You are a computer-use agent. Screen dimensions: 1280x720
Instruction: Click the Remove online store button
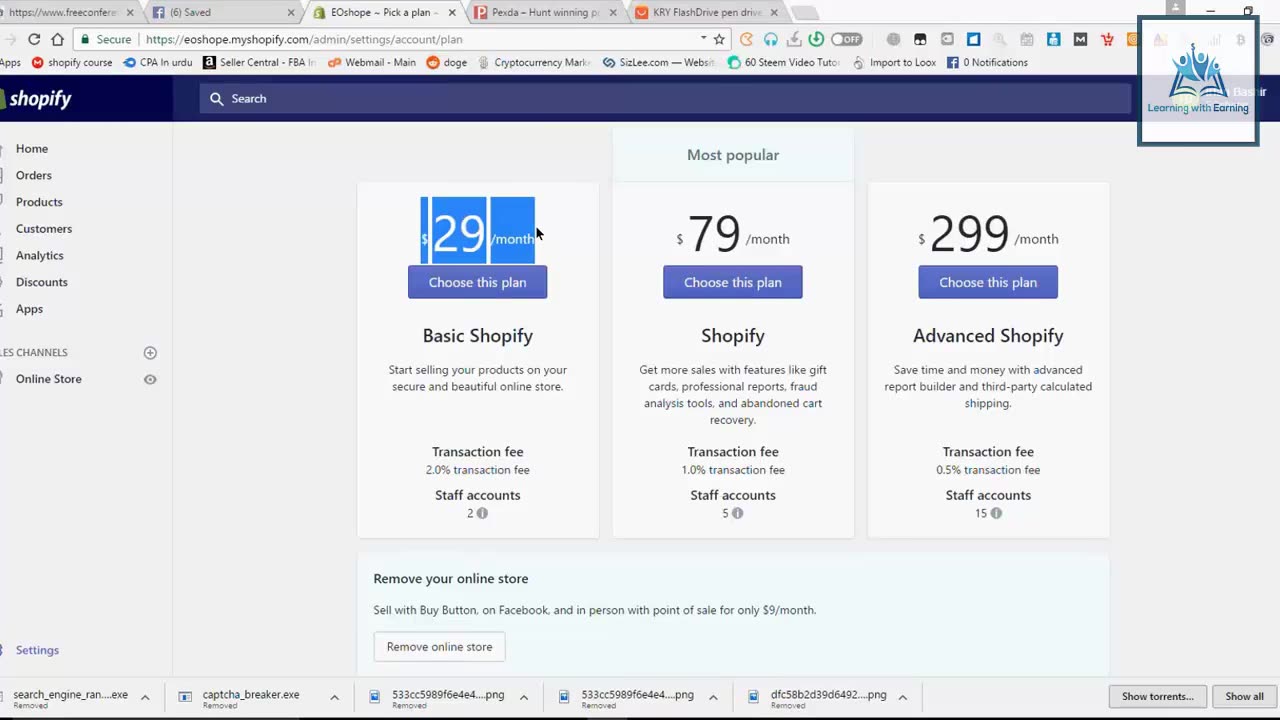[x=440, y=647]
